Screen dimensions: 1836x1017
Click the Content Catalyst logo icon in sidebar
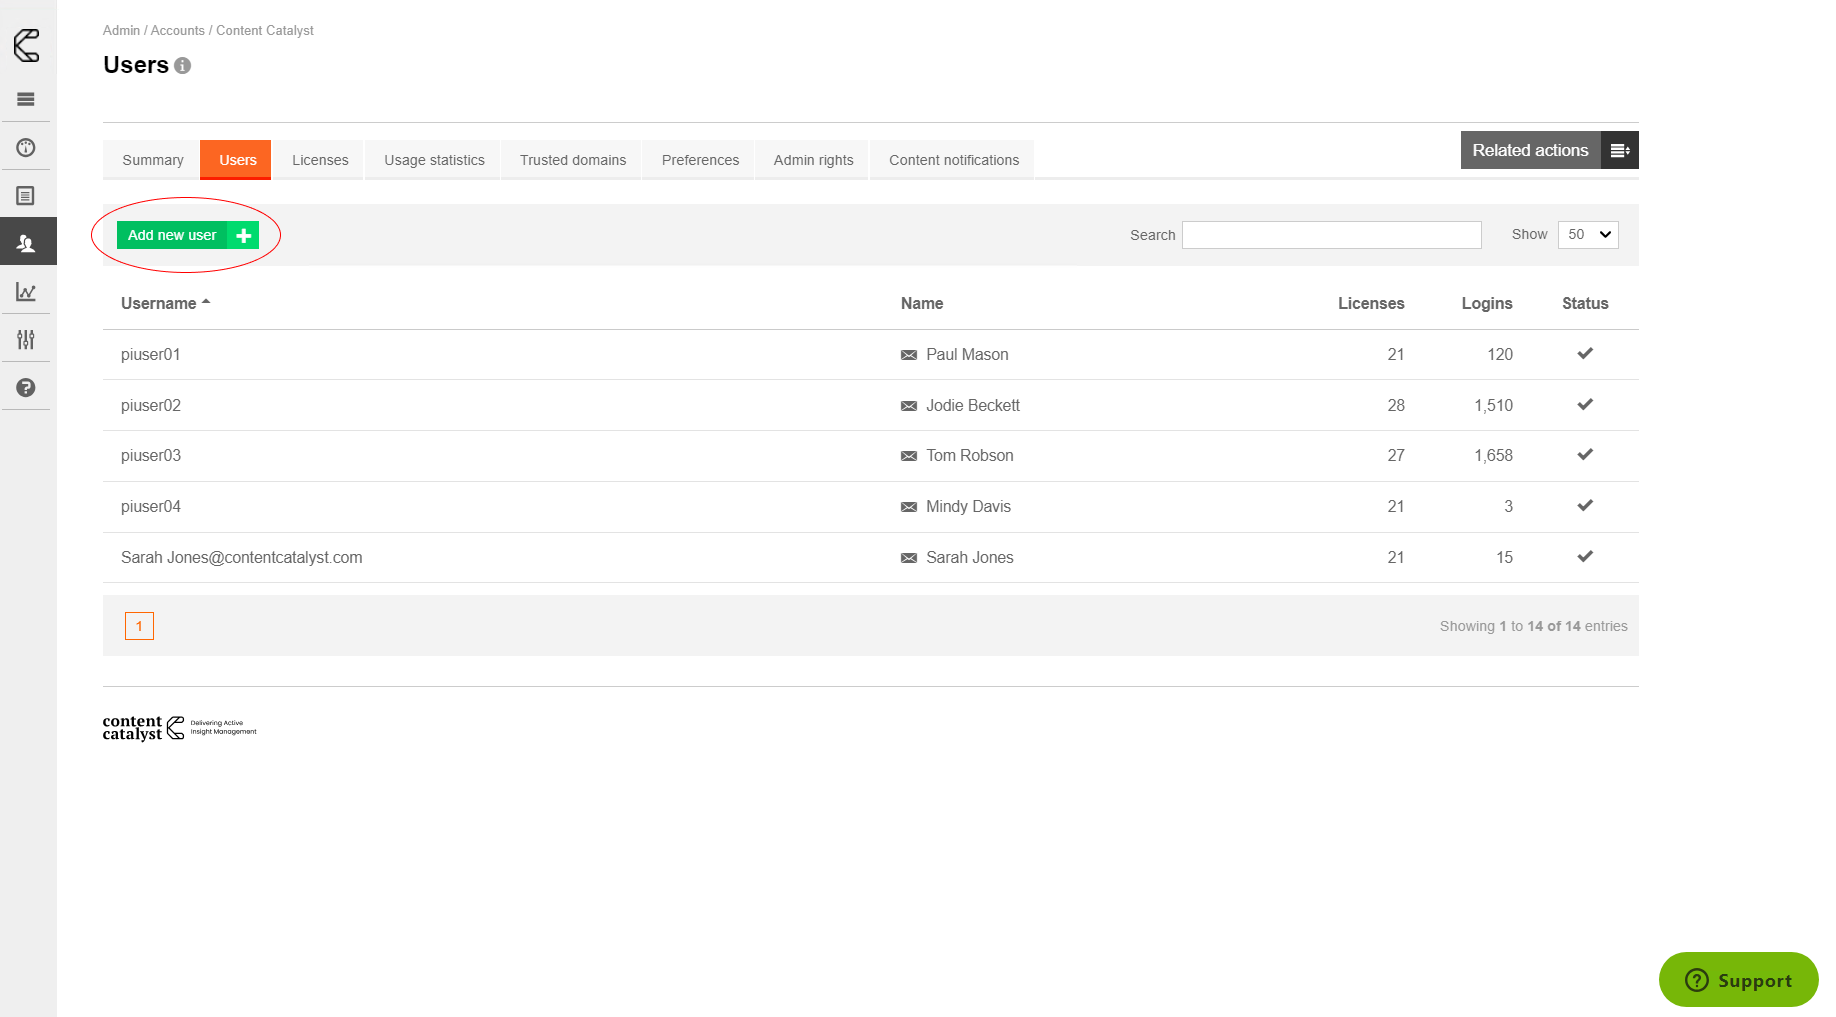tap(27, 45)
